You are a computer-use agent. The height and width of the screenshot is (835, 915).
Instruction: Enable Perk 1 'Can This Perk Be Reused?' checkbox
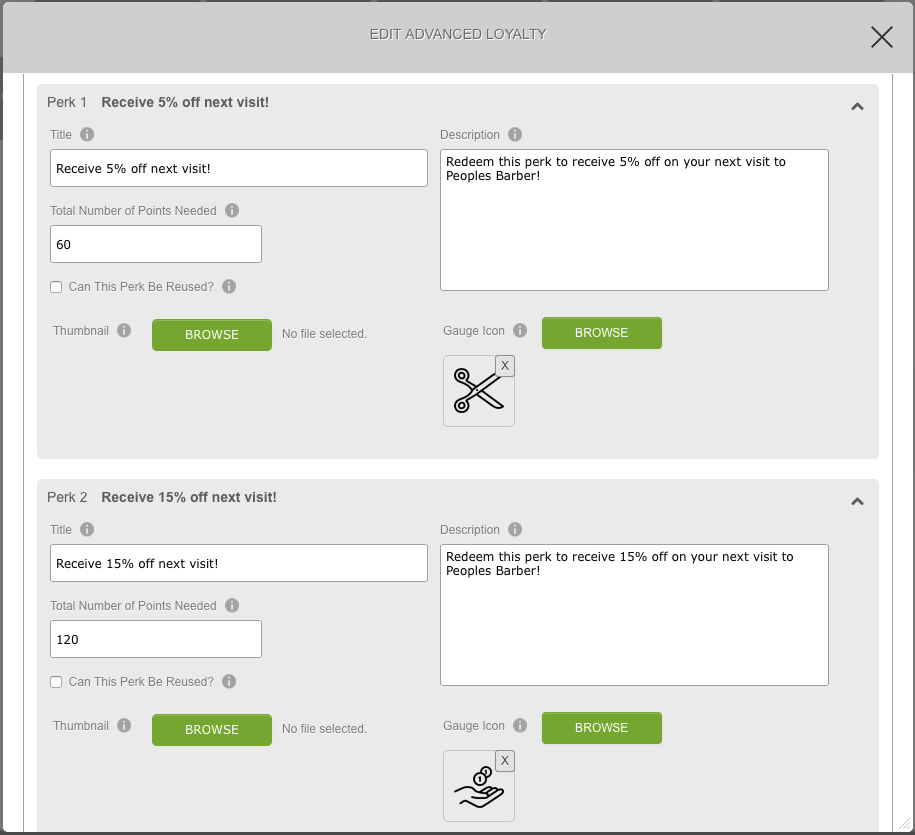(x=56, y=287)
